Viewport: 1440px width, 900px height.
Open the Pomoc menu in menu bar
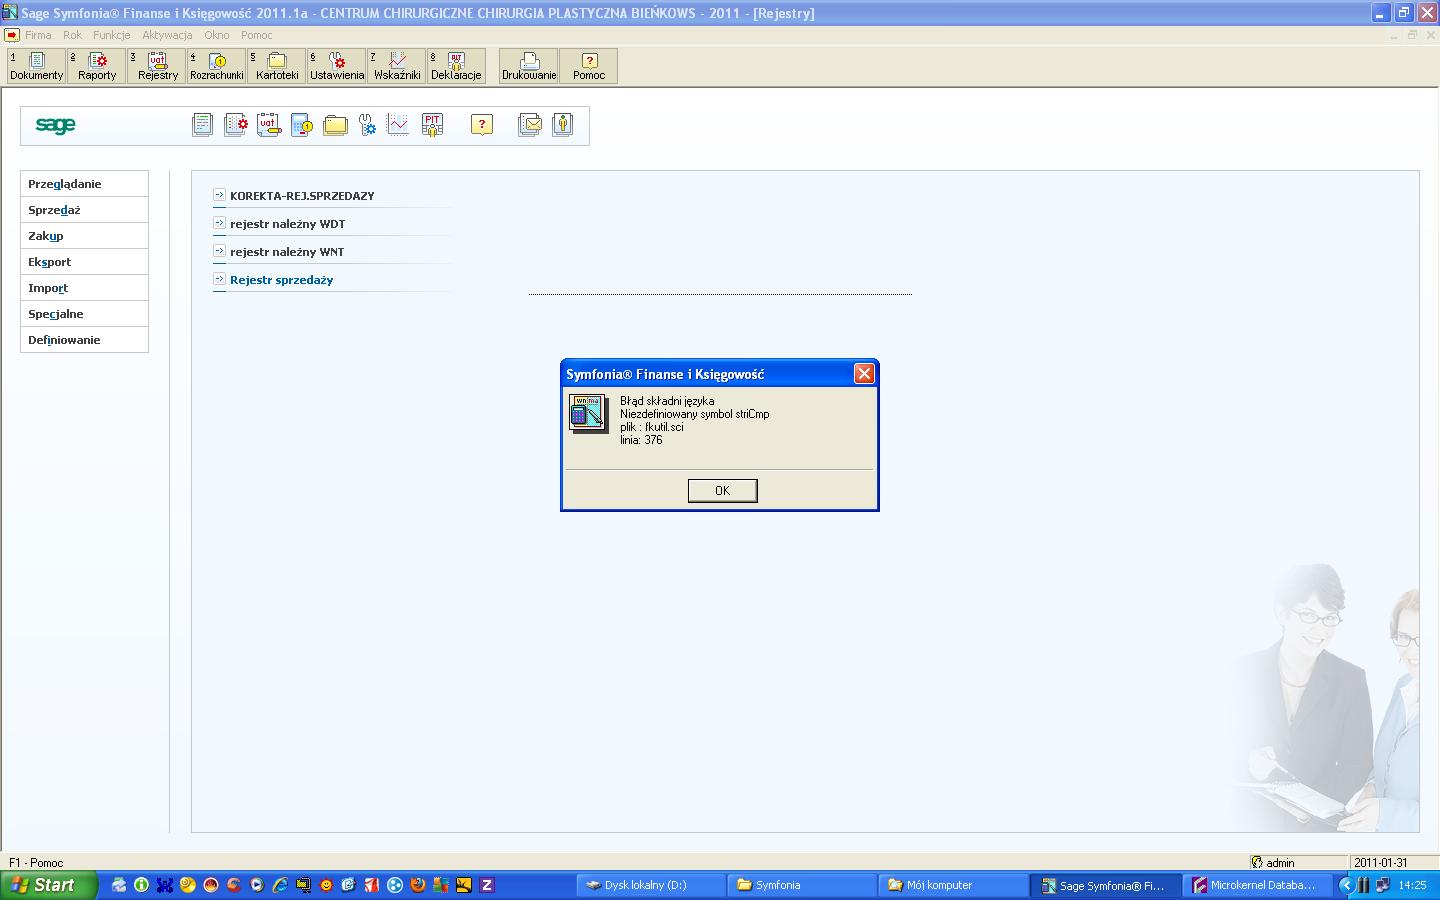coord(256,35)
